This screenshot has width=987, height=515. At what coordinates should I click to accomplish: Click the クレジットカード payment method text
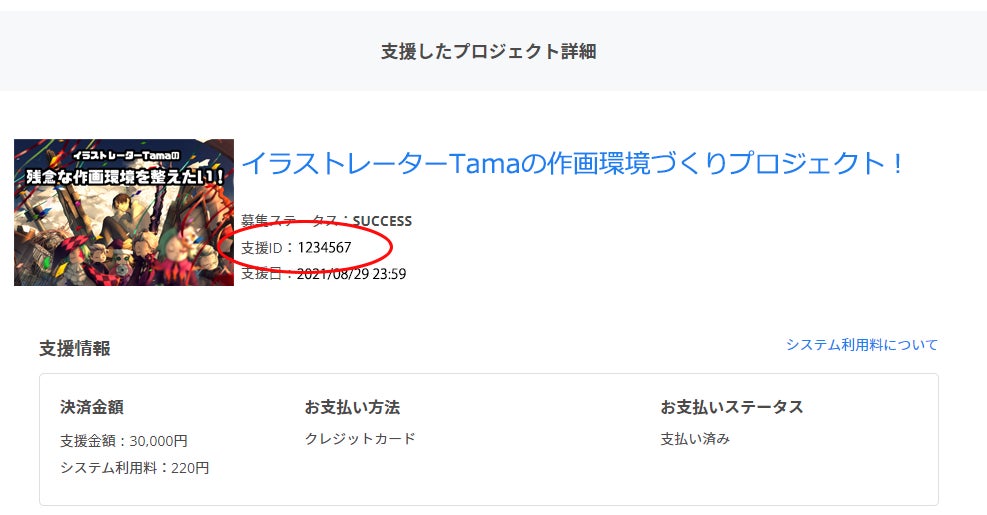pos(360,438)
